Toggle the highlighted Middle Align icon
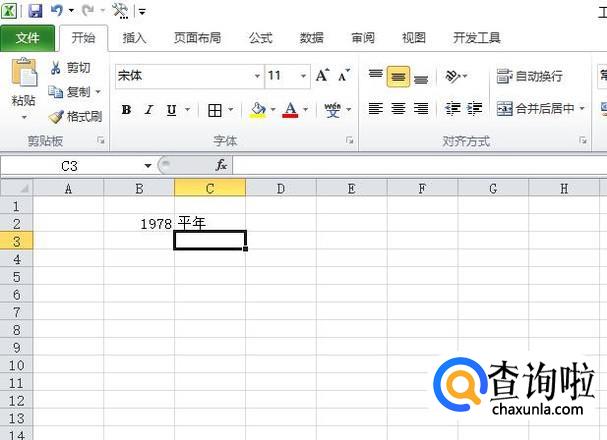 pyautogui.click(x=398, y=76)
